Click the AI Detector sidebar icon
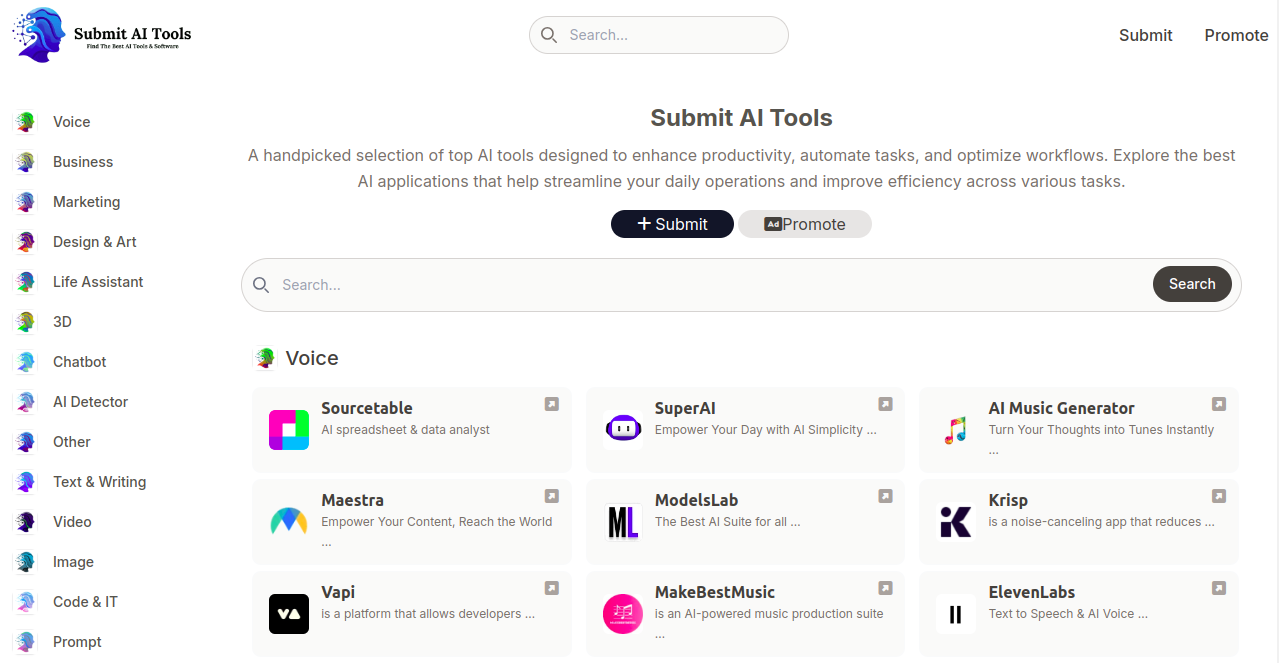The height and width of the screenshot is (663, 1279). tap(24, 402)
